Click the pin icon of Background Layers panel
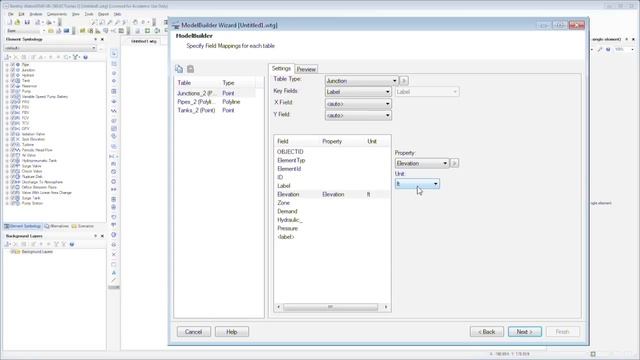This screenshot has height=360, width=640. tap(96, 236)
